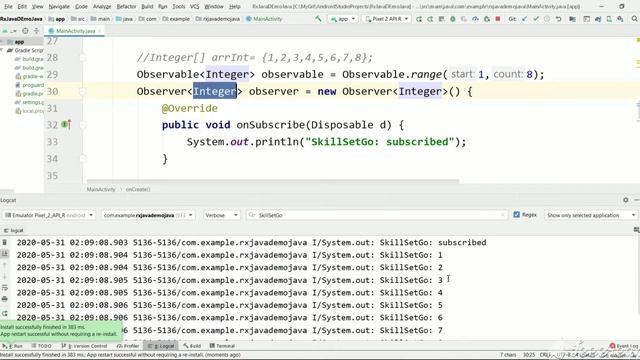Open the Navigate menu

coord(59,7)
